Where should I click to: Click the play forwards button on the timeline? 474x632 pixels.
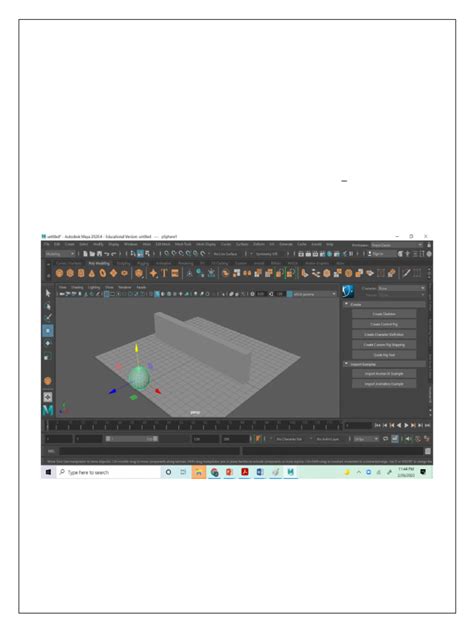tap(406, 425)
